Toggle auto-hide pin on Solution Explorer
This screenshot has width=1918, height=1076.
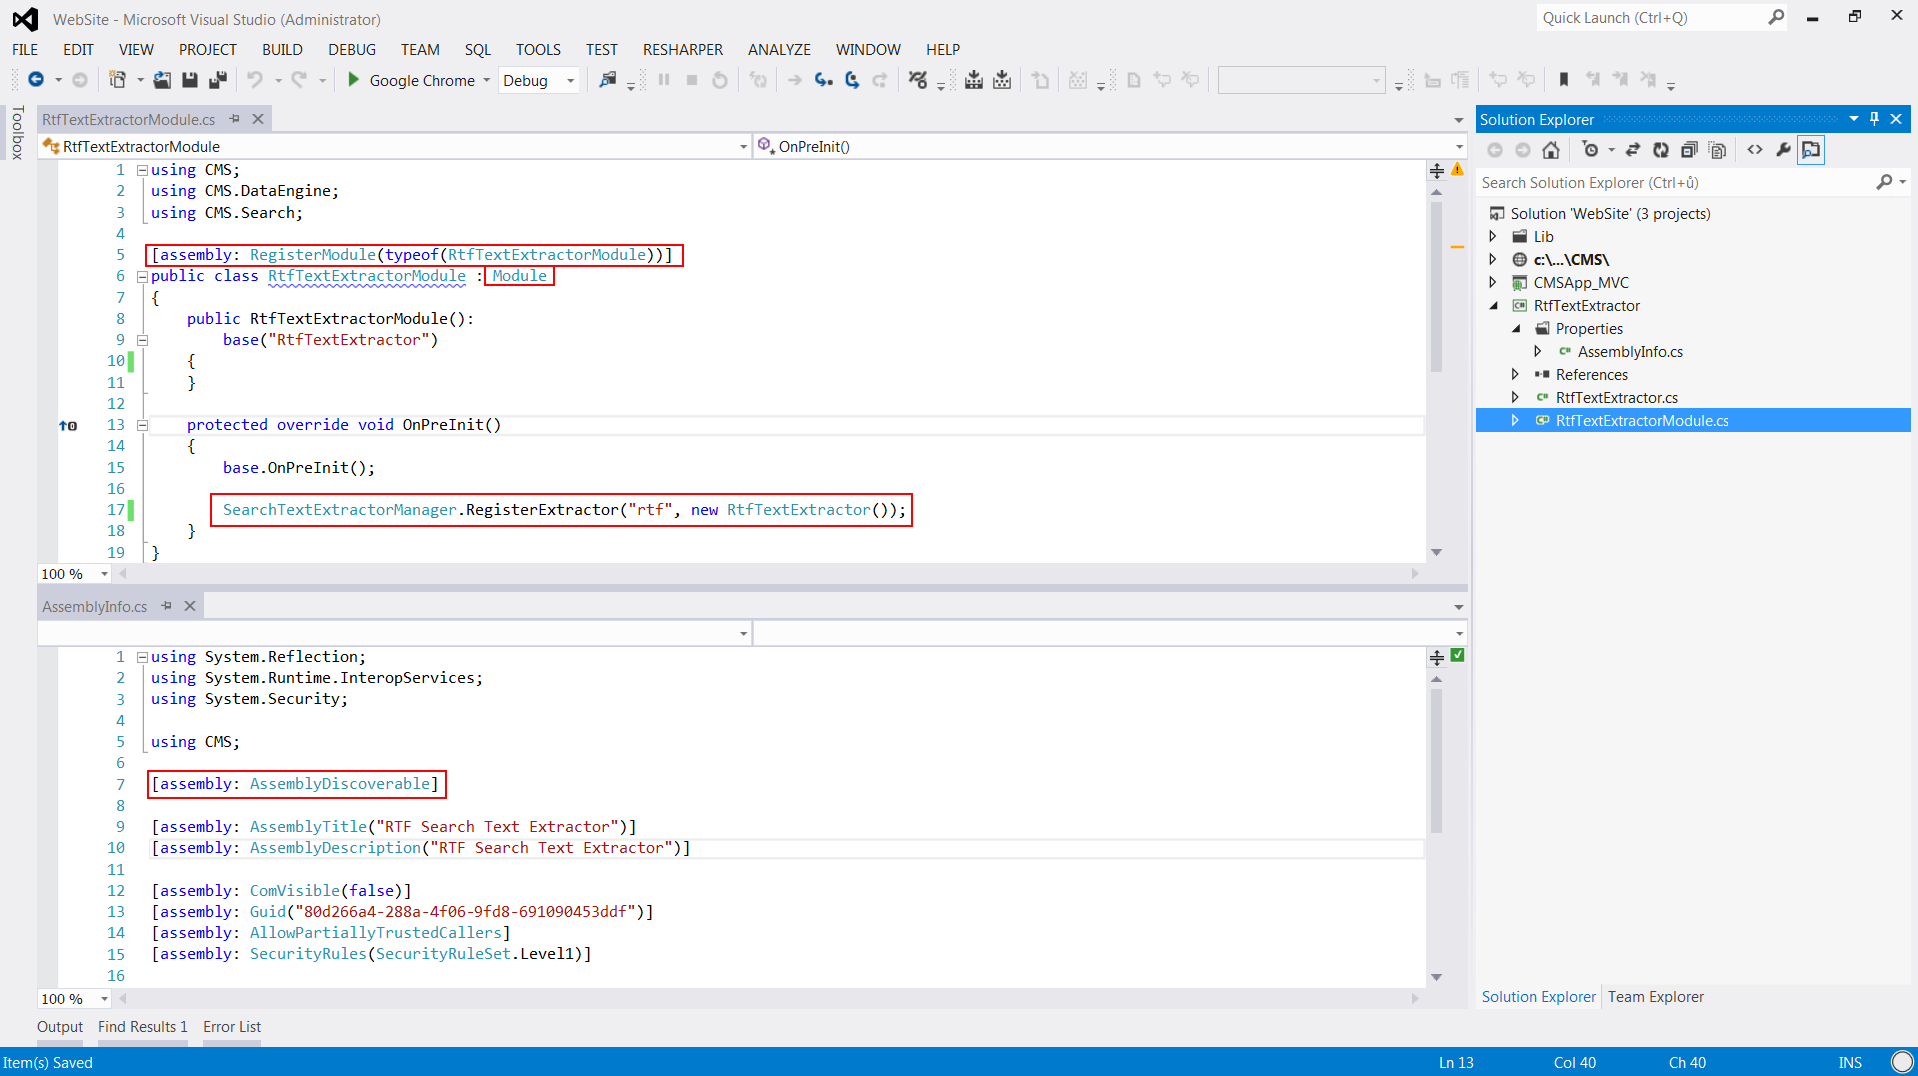[1875, 119]
